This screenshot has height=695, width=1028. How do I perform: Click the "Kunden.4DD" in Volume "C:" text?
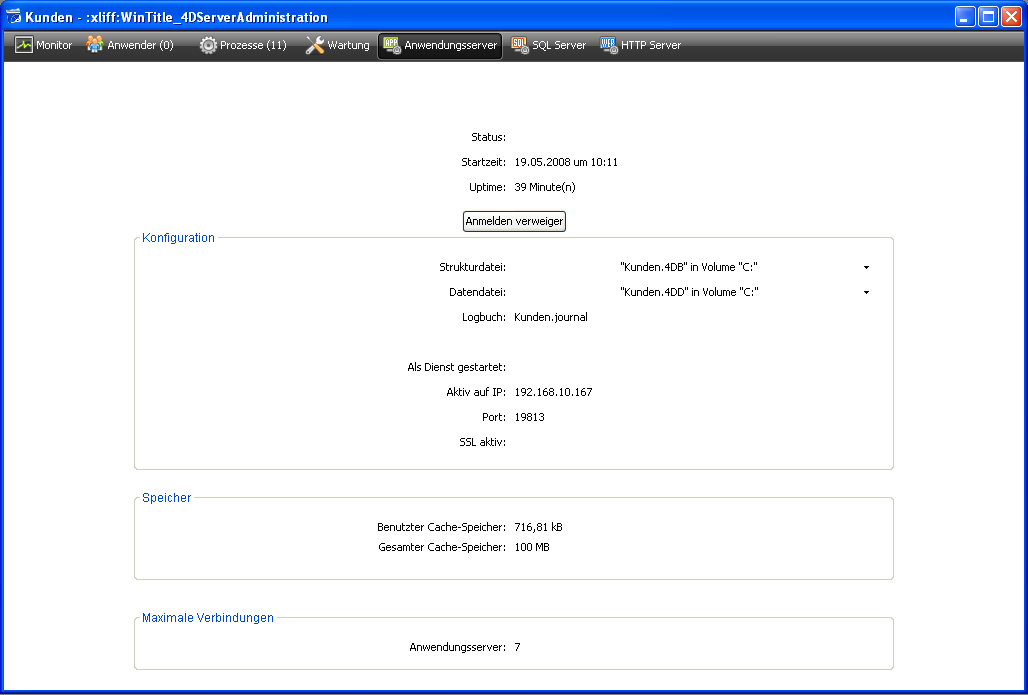[689, 292]
